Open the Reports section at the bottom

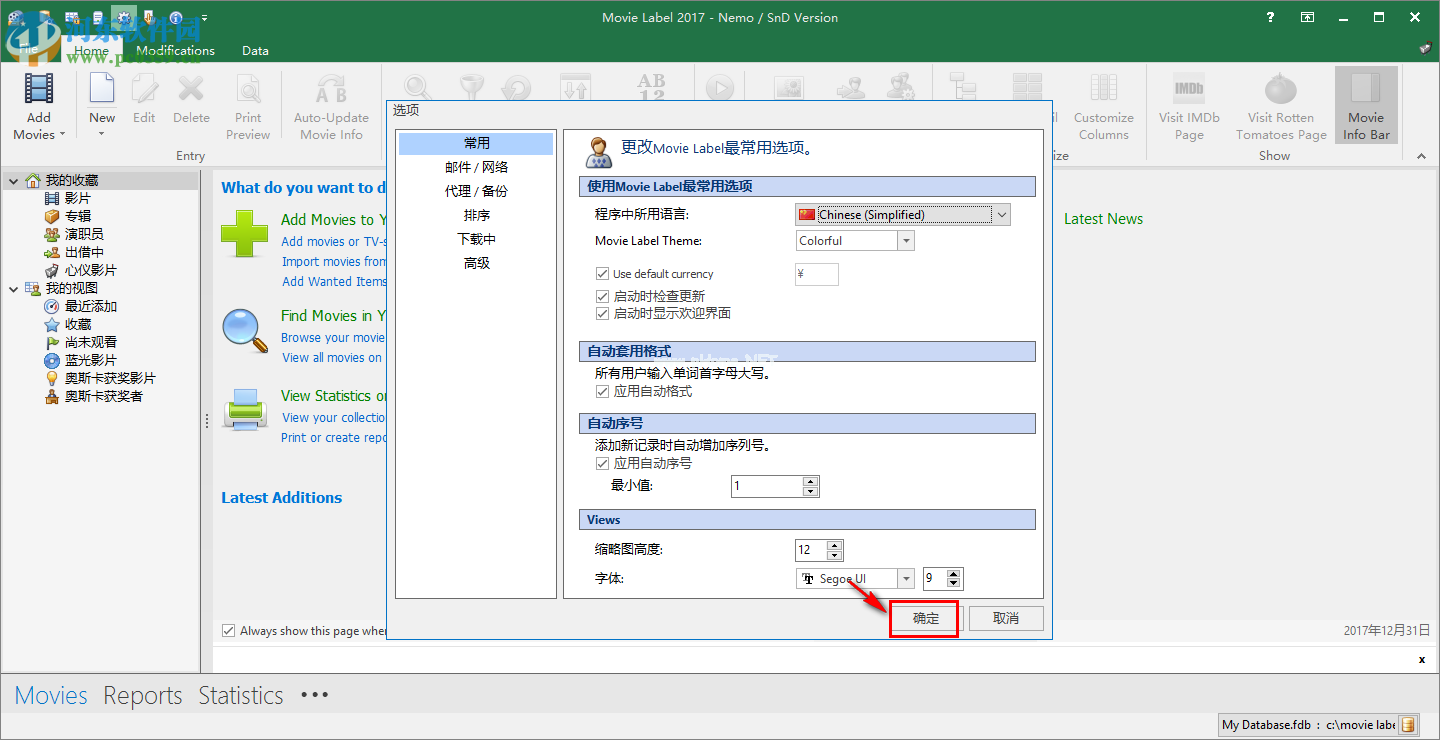coord(143,695)
